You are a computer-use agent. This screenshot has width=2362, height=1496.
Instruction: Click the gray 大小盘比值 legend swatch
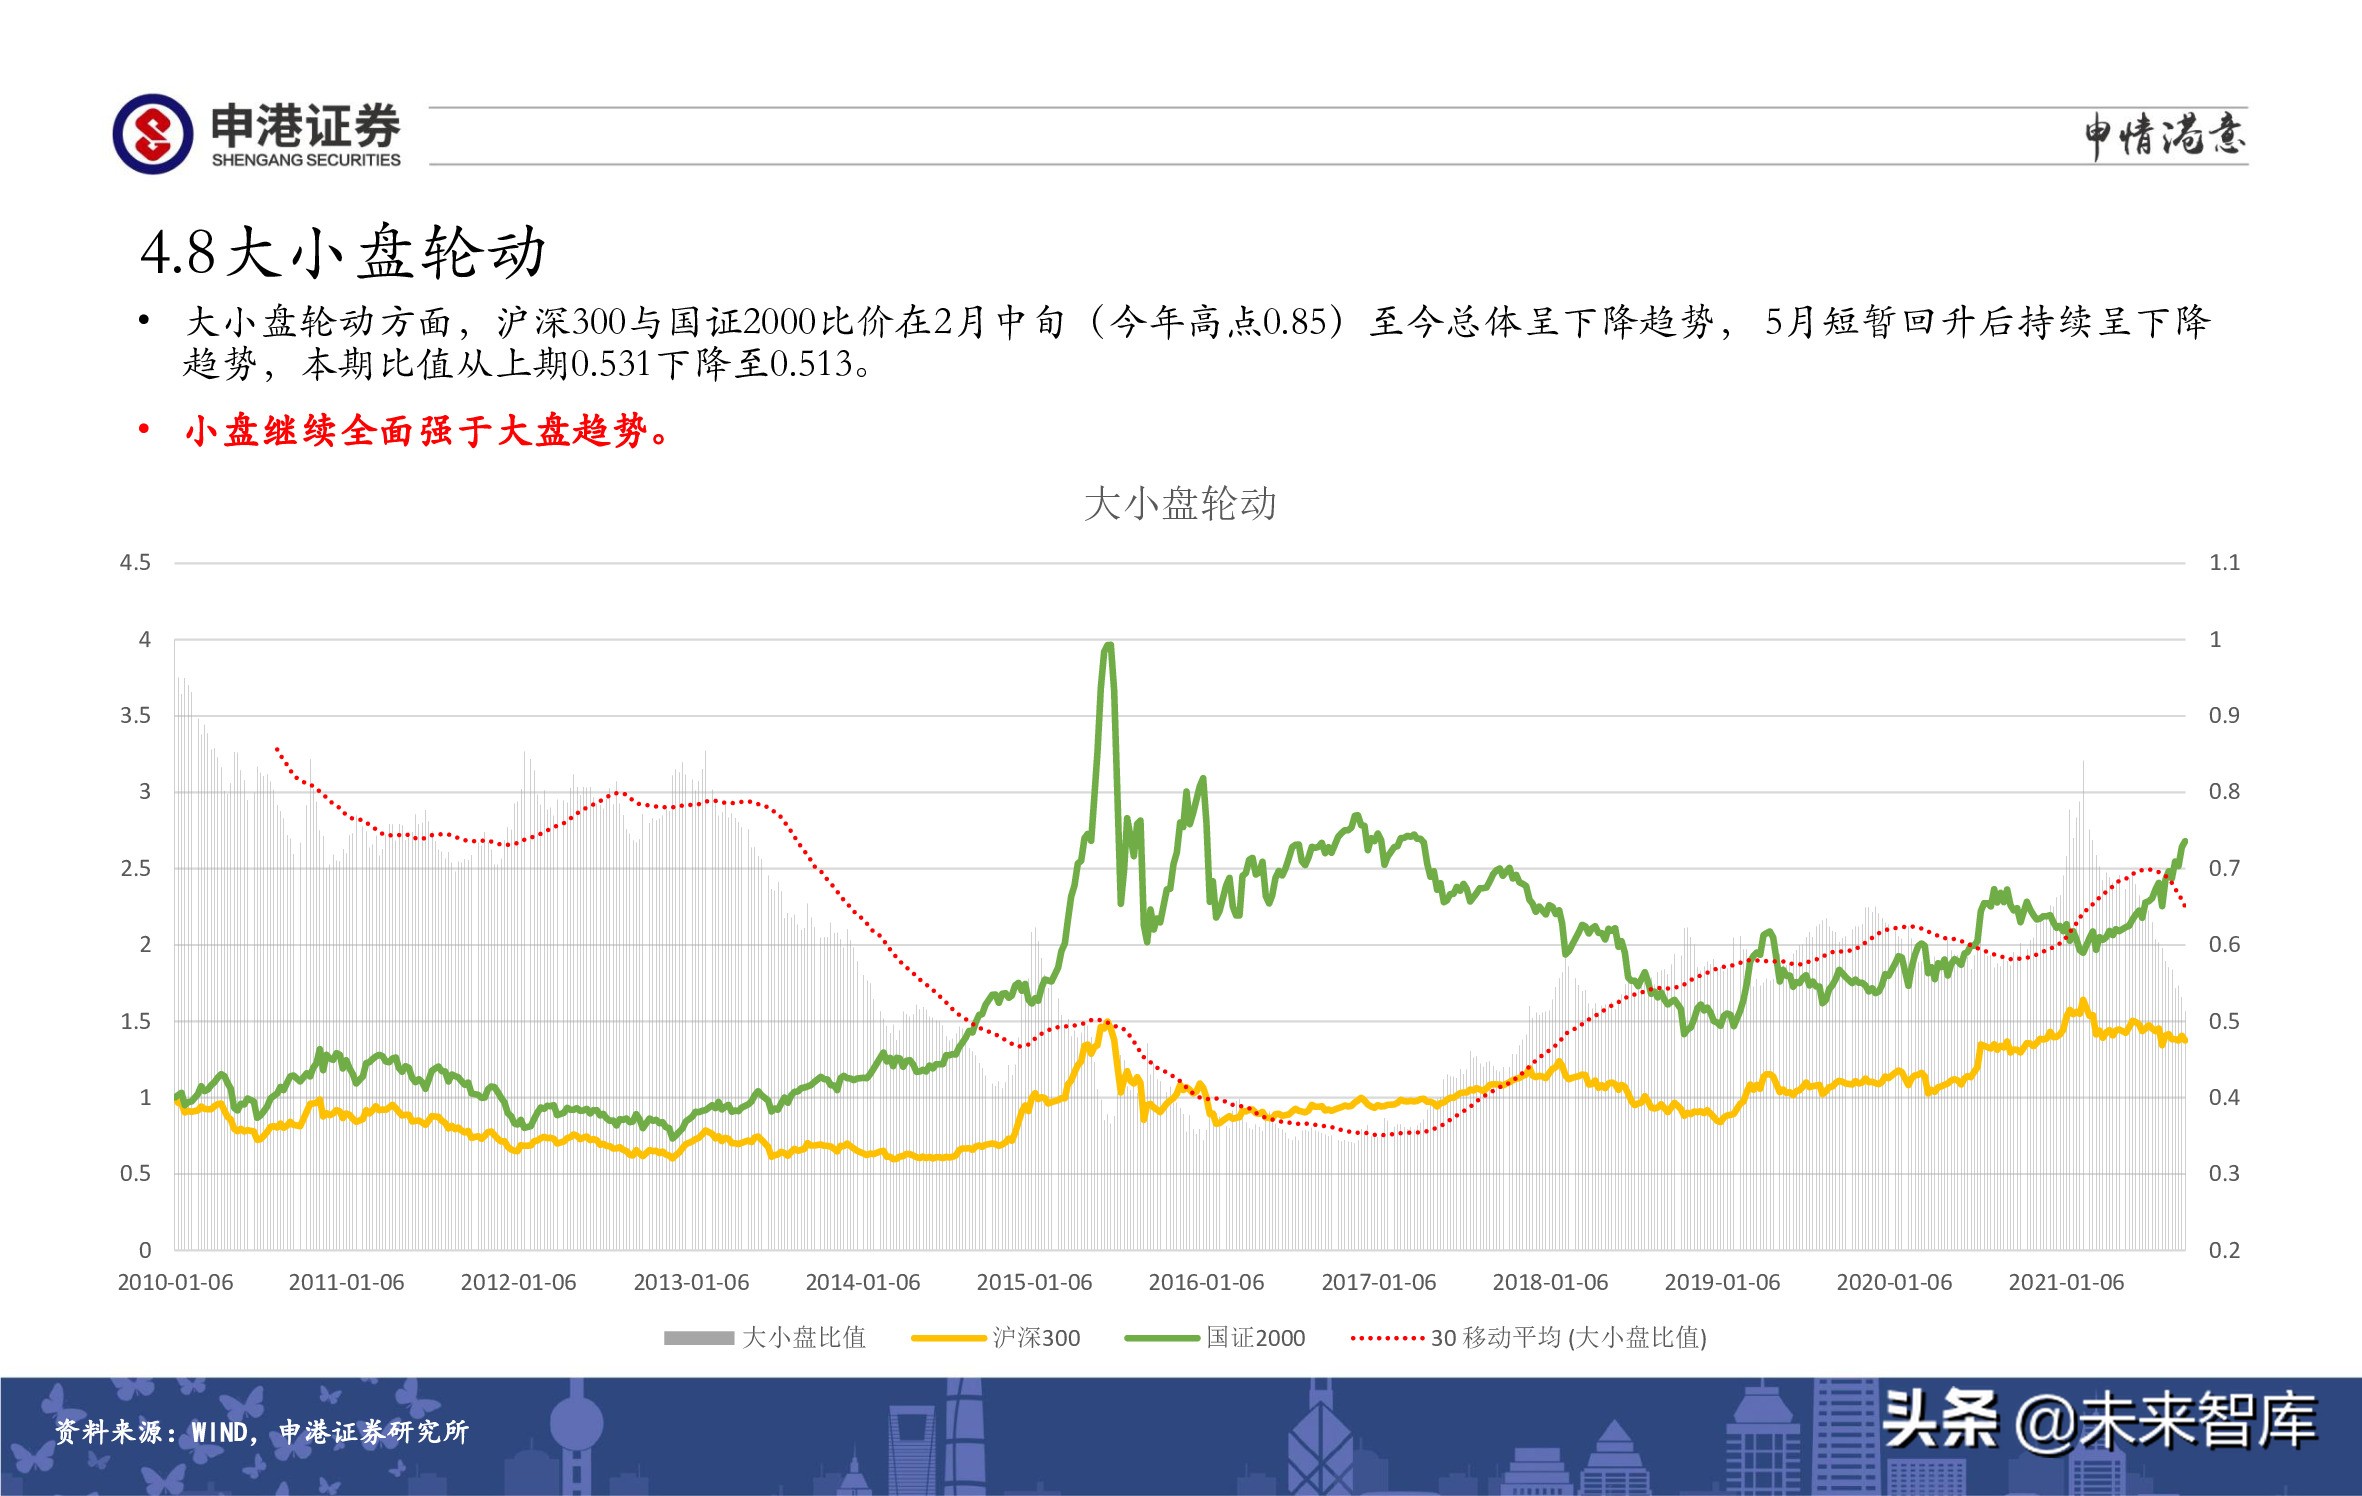tap(699, 1338)
